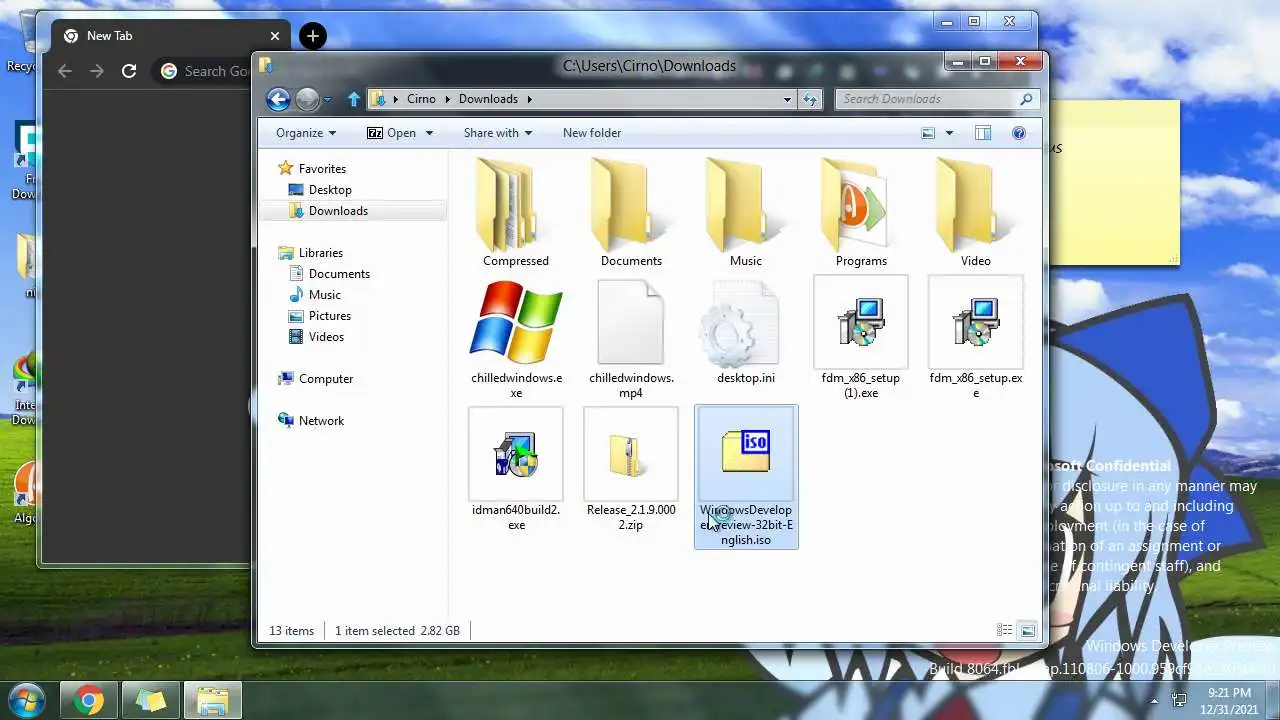
Task: Change view using the views icon
Action: tap(928, 133)
